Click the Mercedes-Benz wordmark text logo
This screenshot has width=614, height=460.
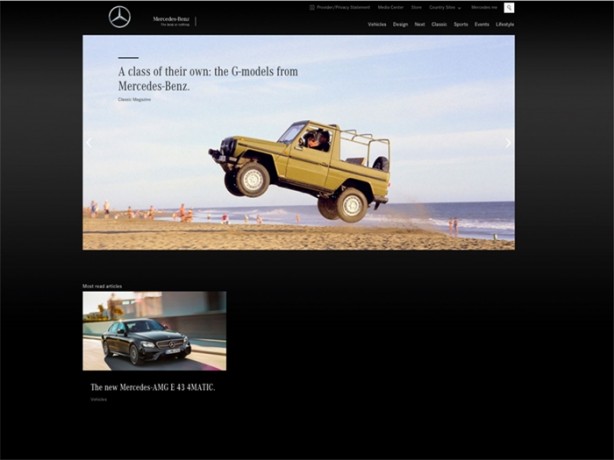pos(171,20)
